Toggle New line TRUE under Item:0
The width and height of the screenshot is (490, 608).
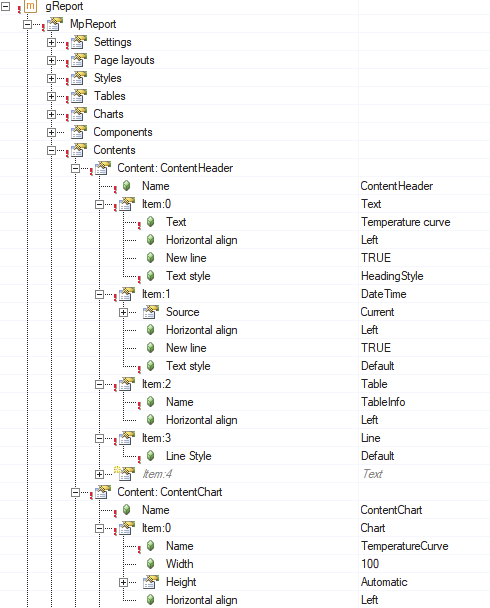[x=376, y=258]
